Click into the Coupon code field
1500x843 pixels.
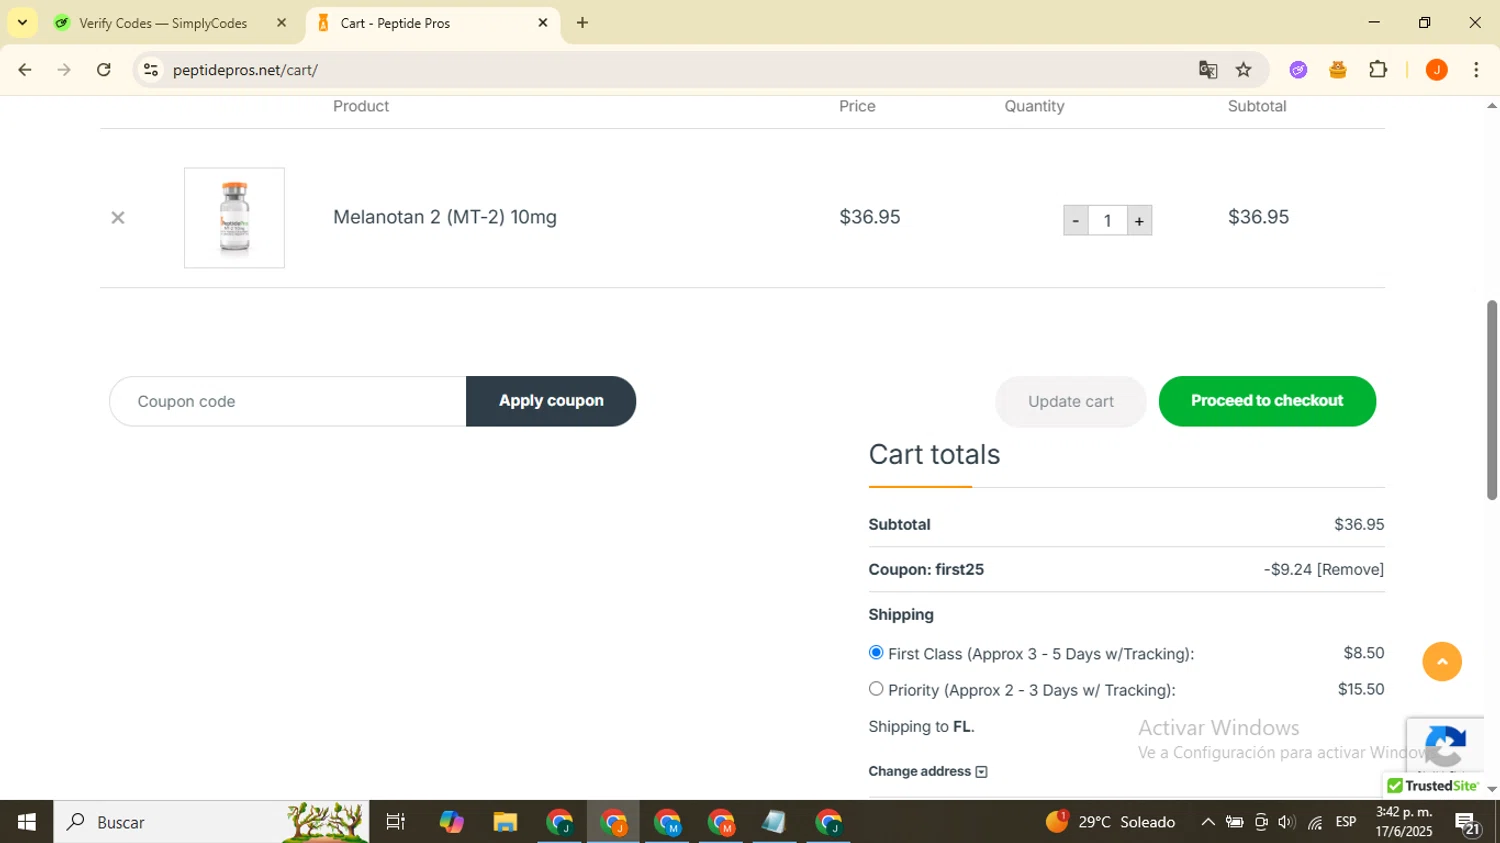pos(288,401)
